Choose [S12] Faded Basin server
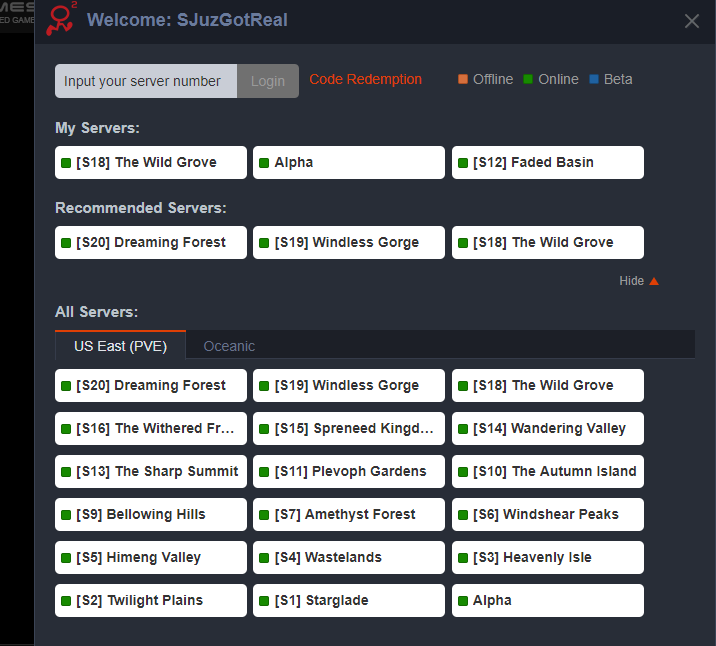716x646 pixels. 547,162
